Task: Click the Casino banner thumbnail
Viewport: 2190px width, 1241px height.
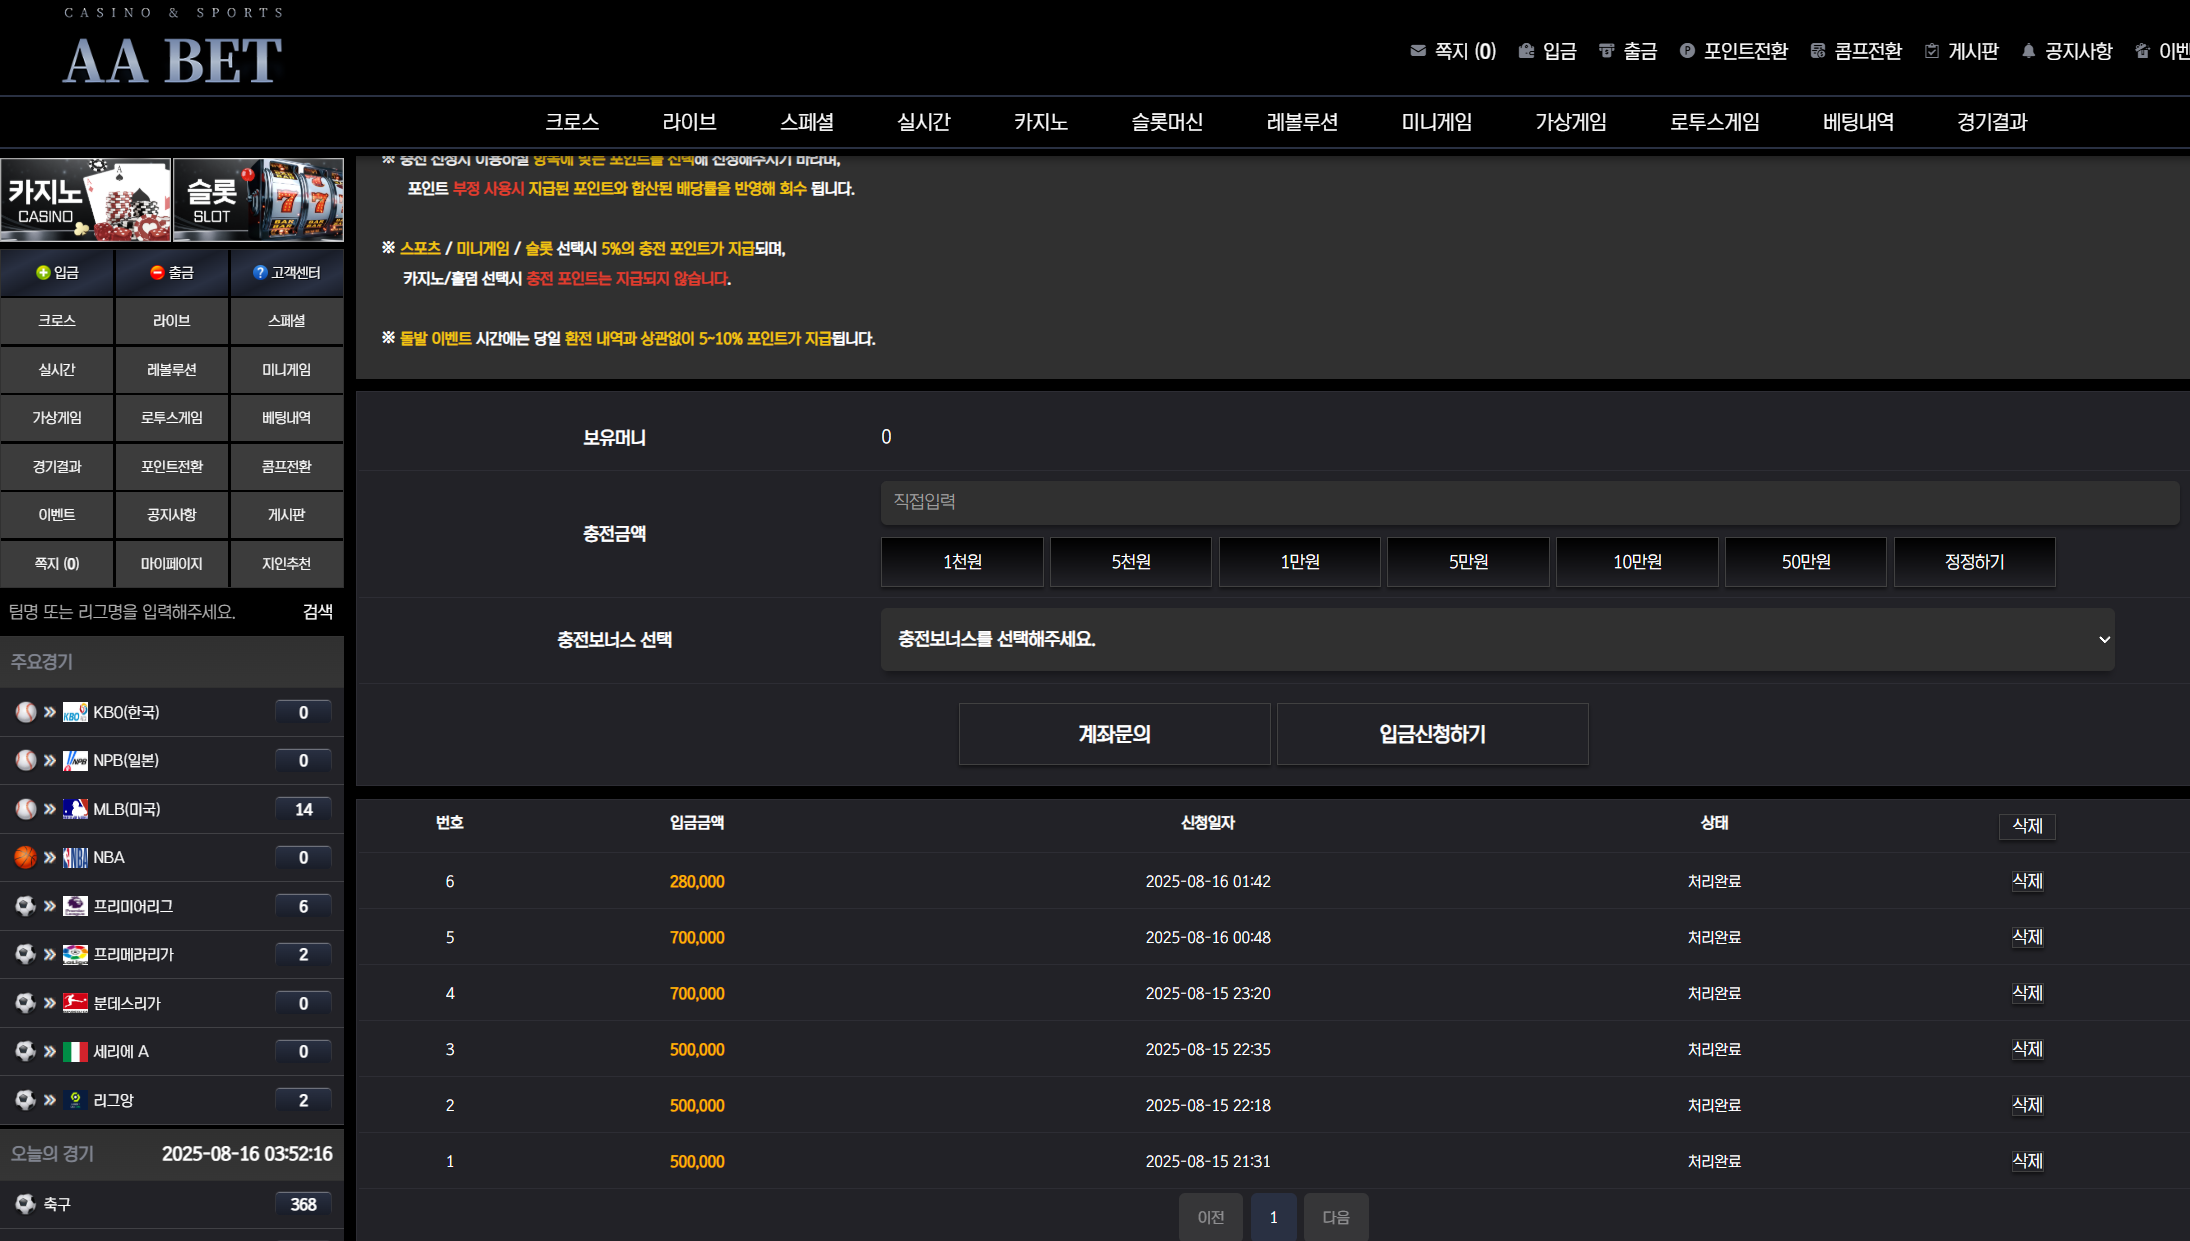Action: pyautogui.click(x=86, y=199)
